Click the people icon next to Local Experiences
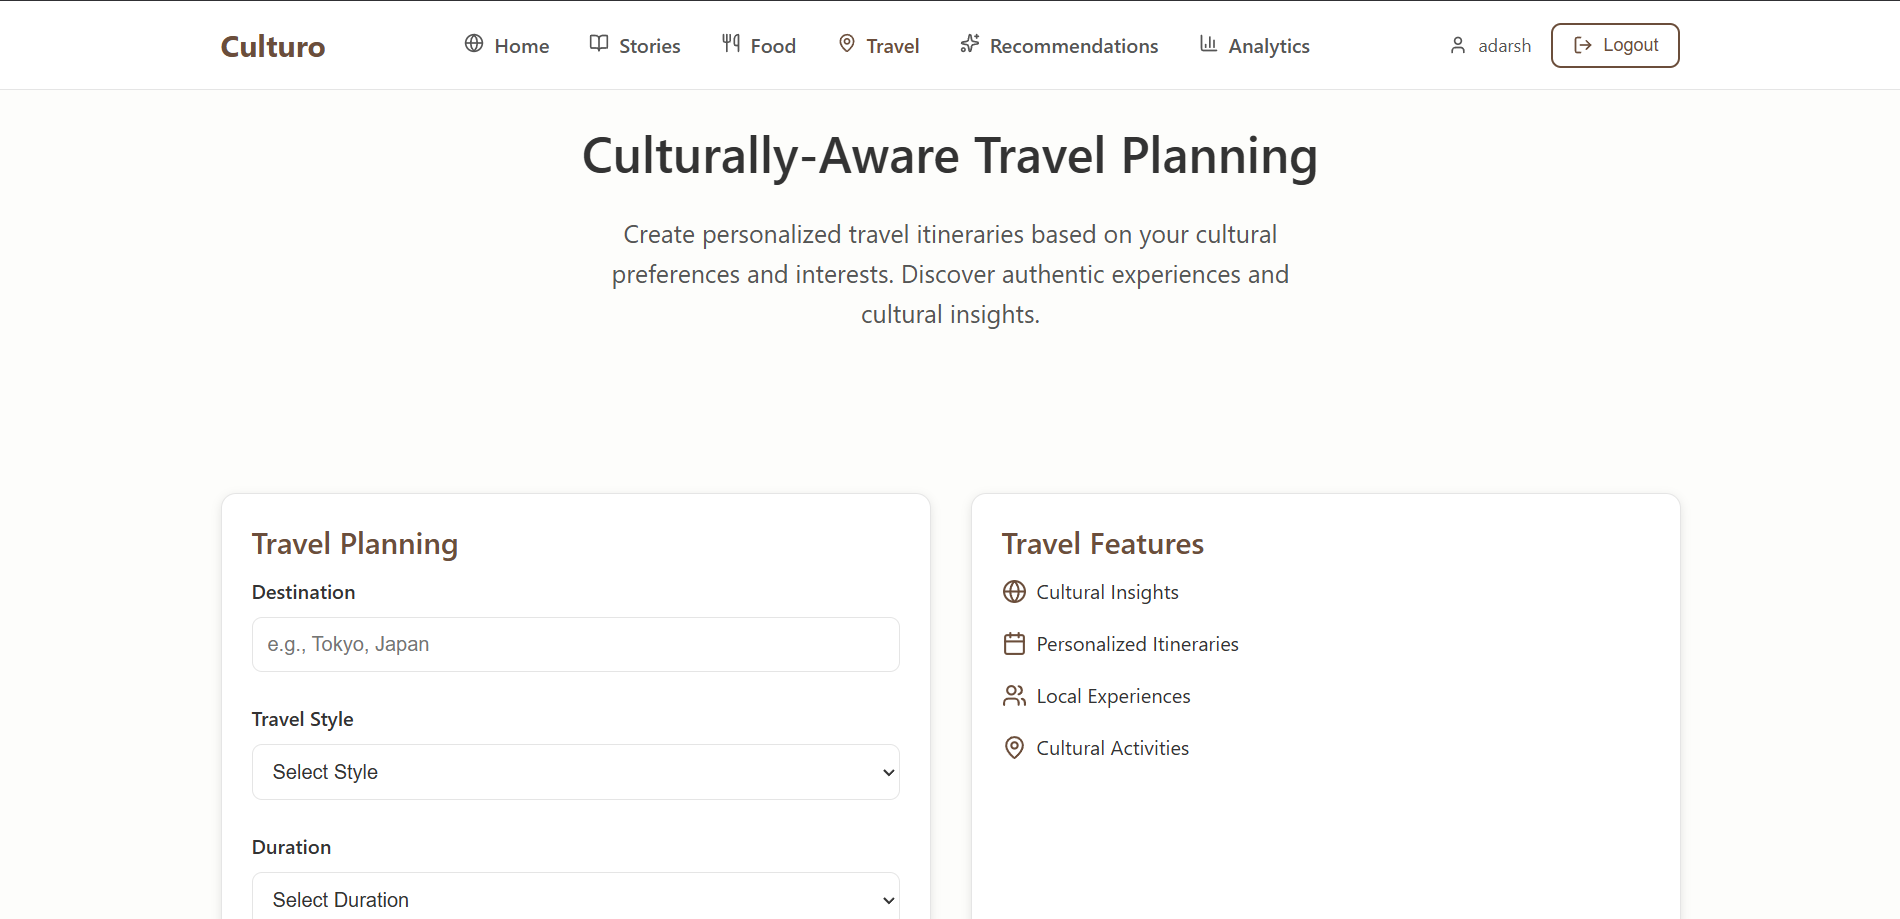1900x919 pixels. pyautogui.click(x=1014, y=696)
